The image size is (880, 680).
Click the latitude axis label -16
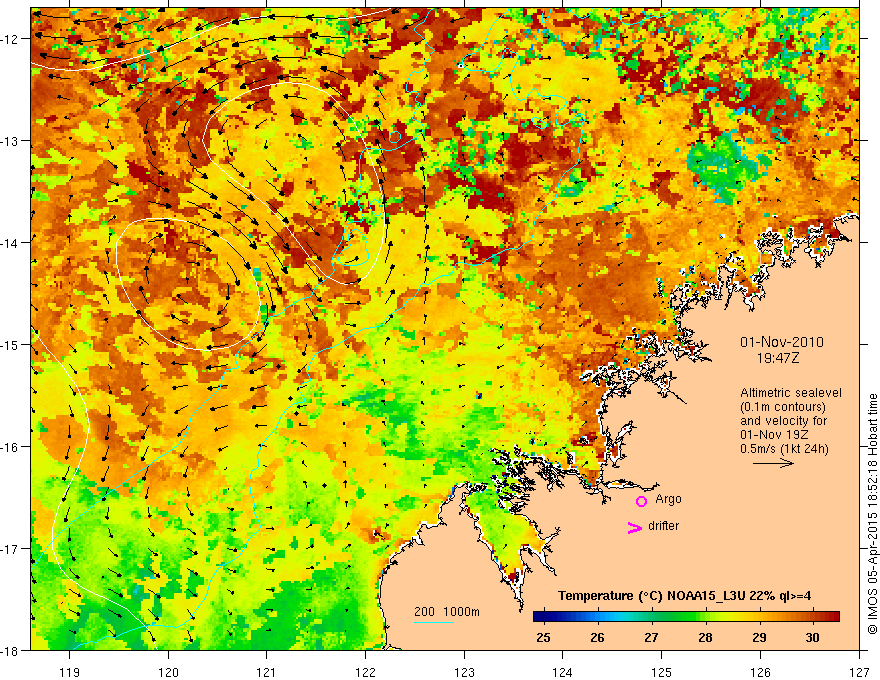tap(11, 447)
